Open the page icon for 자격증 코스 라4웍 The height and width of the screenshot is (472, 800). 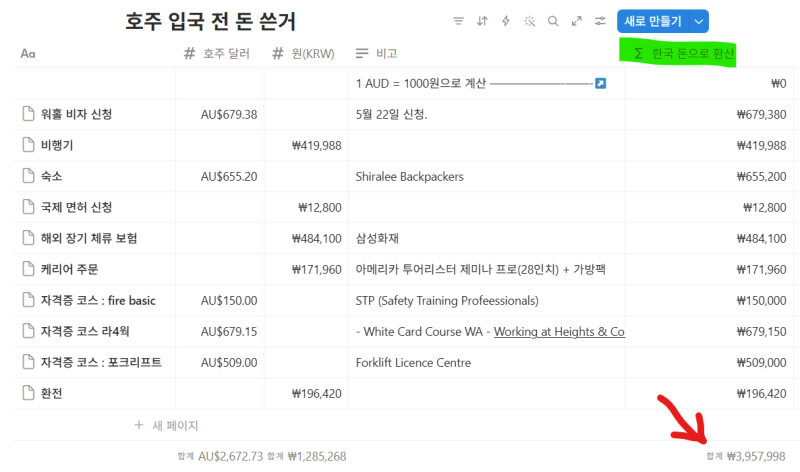29,331
